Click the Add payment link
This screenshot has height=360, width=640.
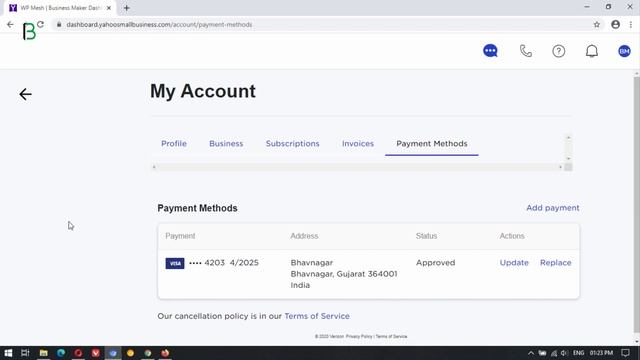553,208
